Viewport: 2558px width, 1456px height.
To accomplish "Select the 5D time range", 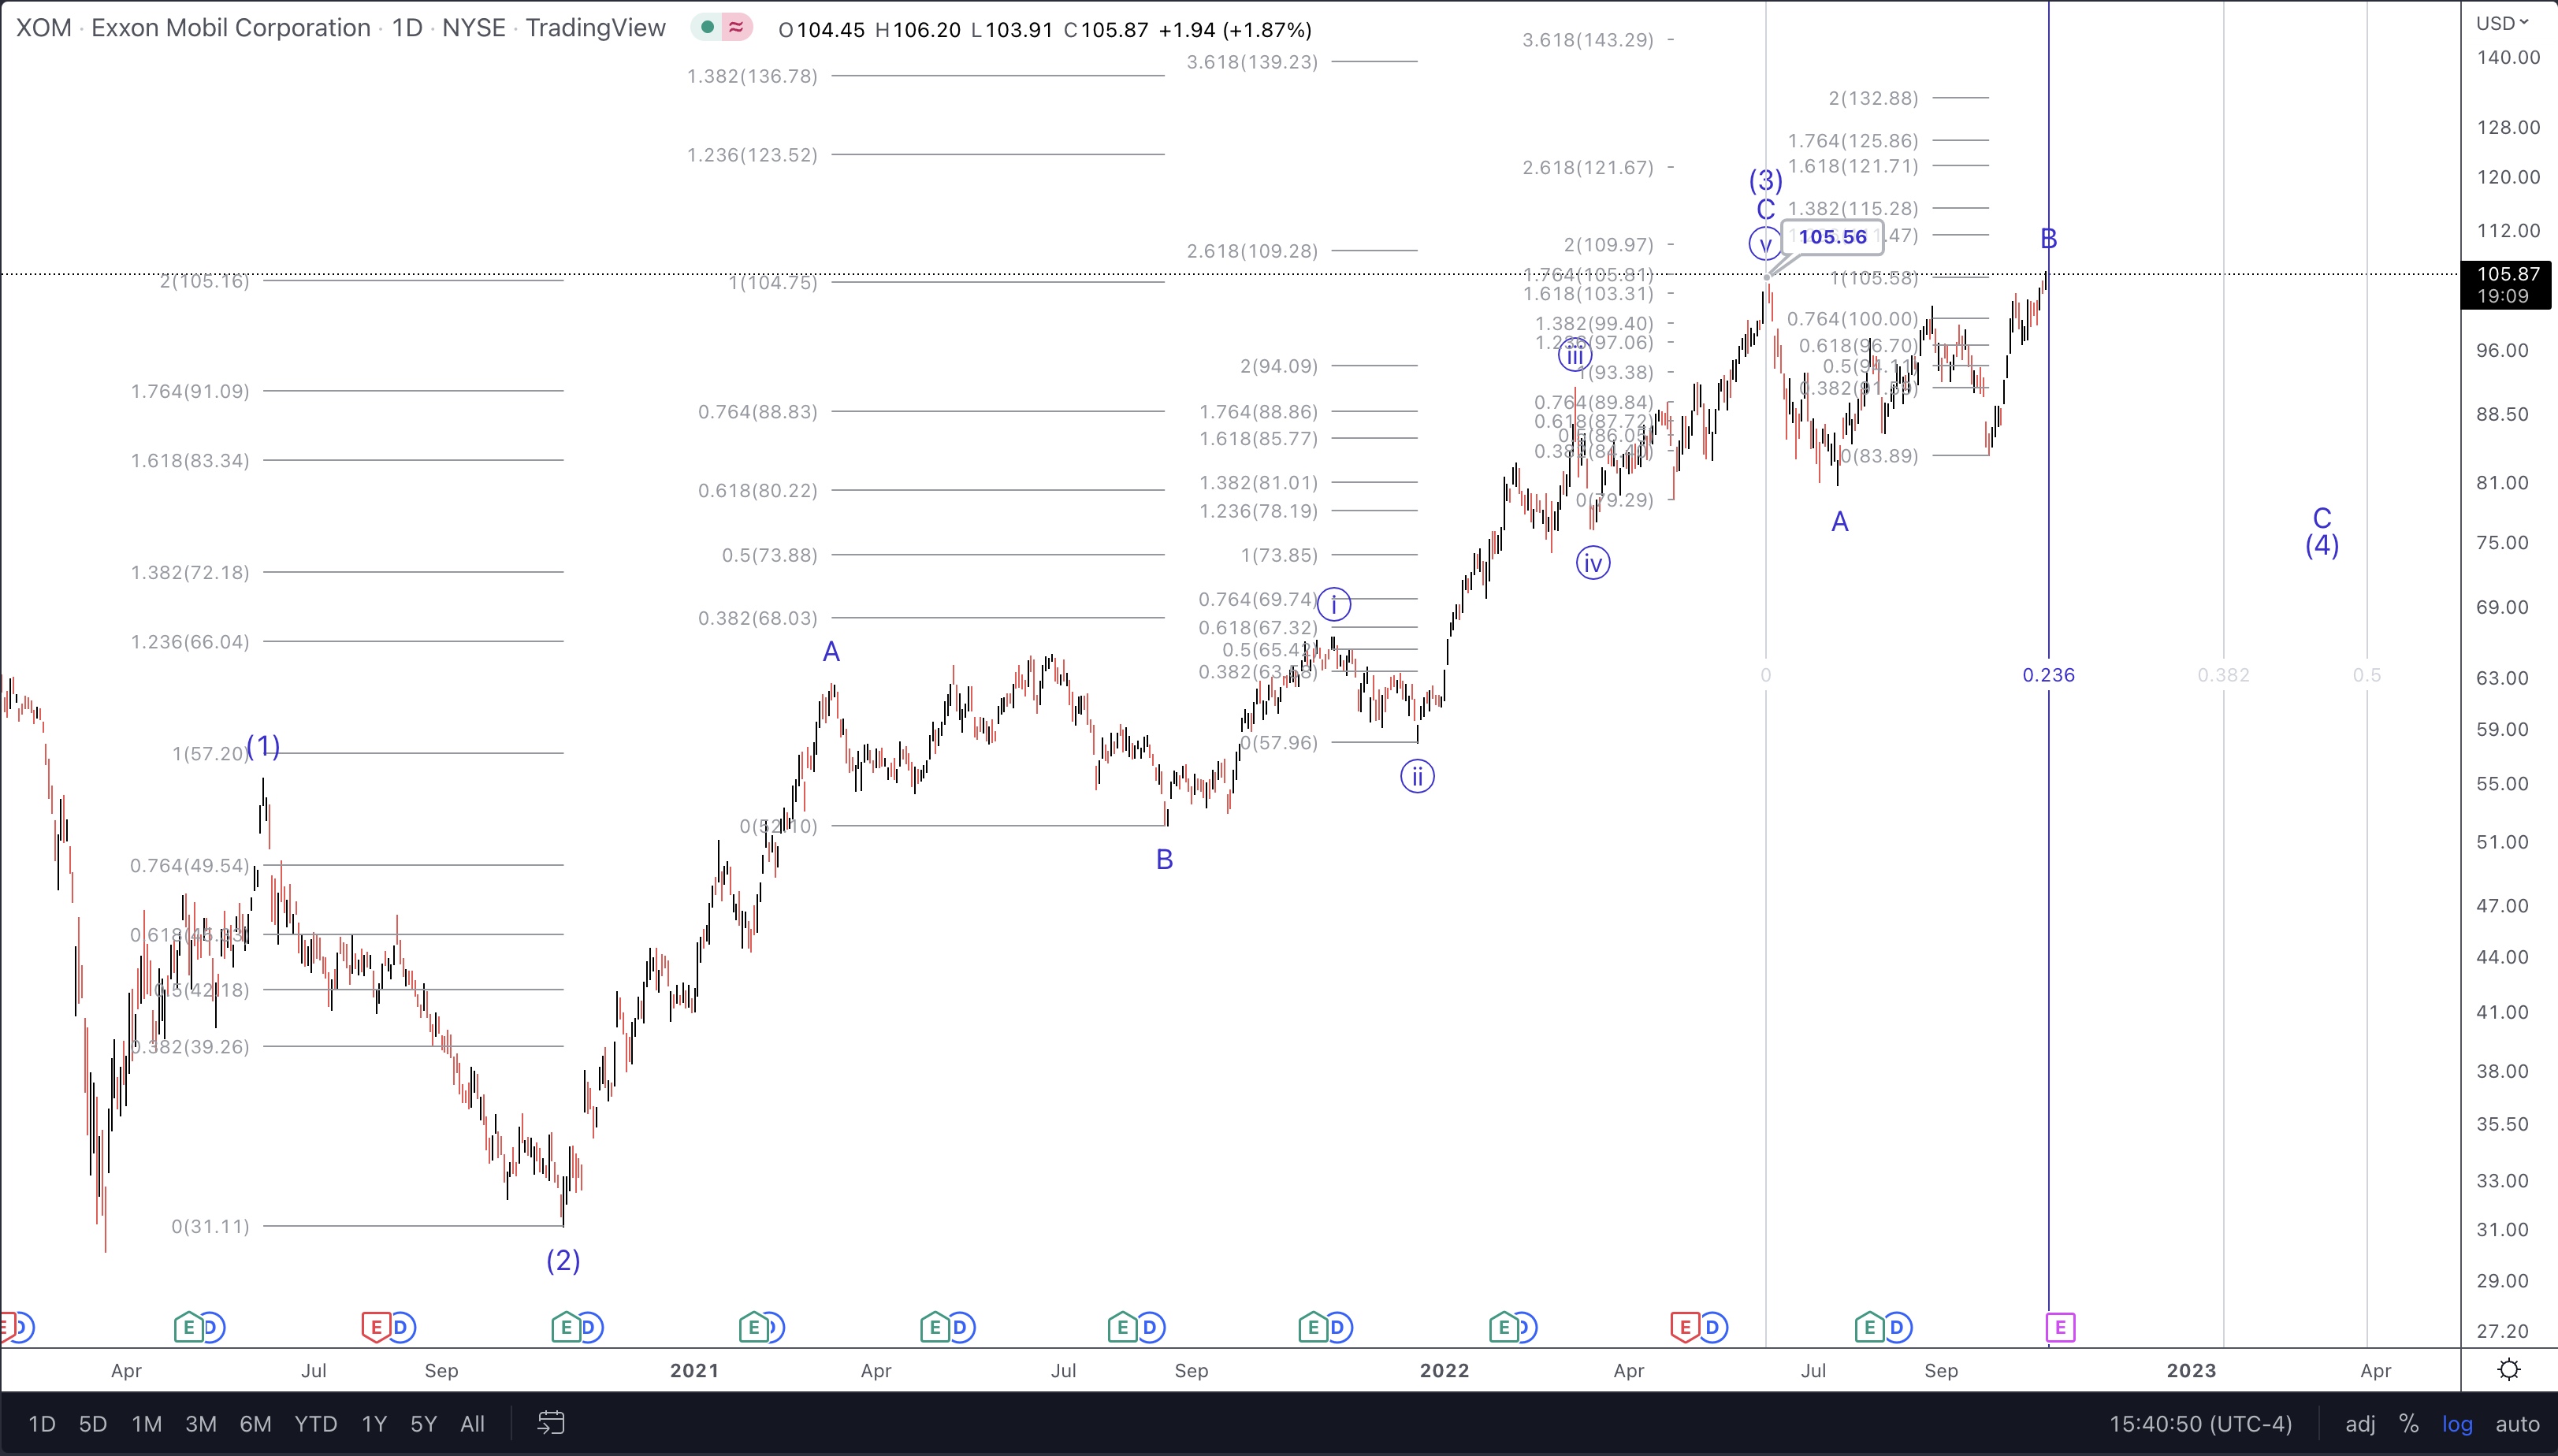I will [93, 1424].
